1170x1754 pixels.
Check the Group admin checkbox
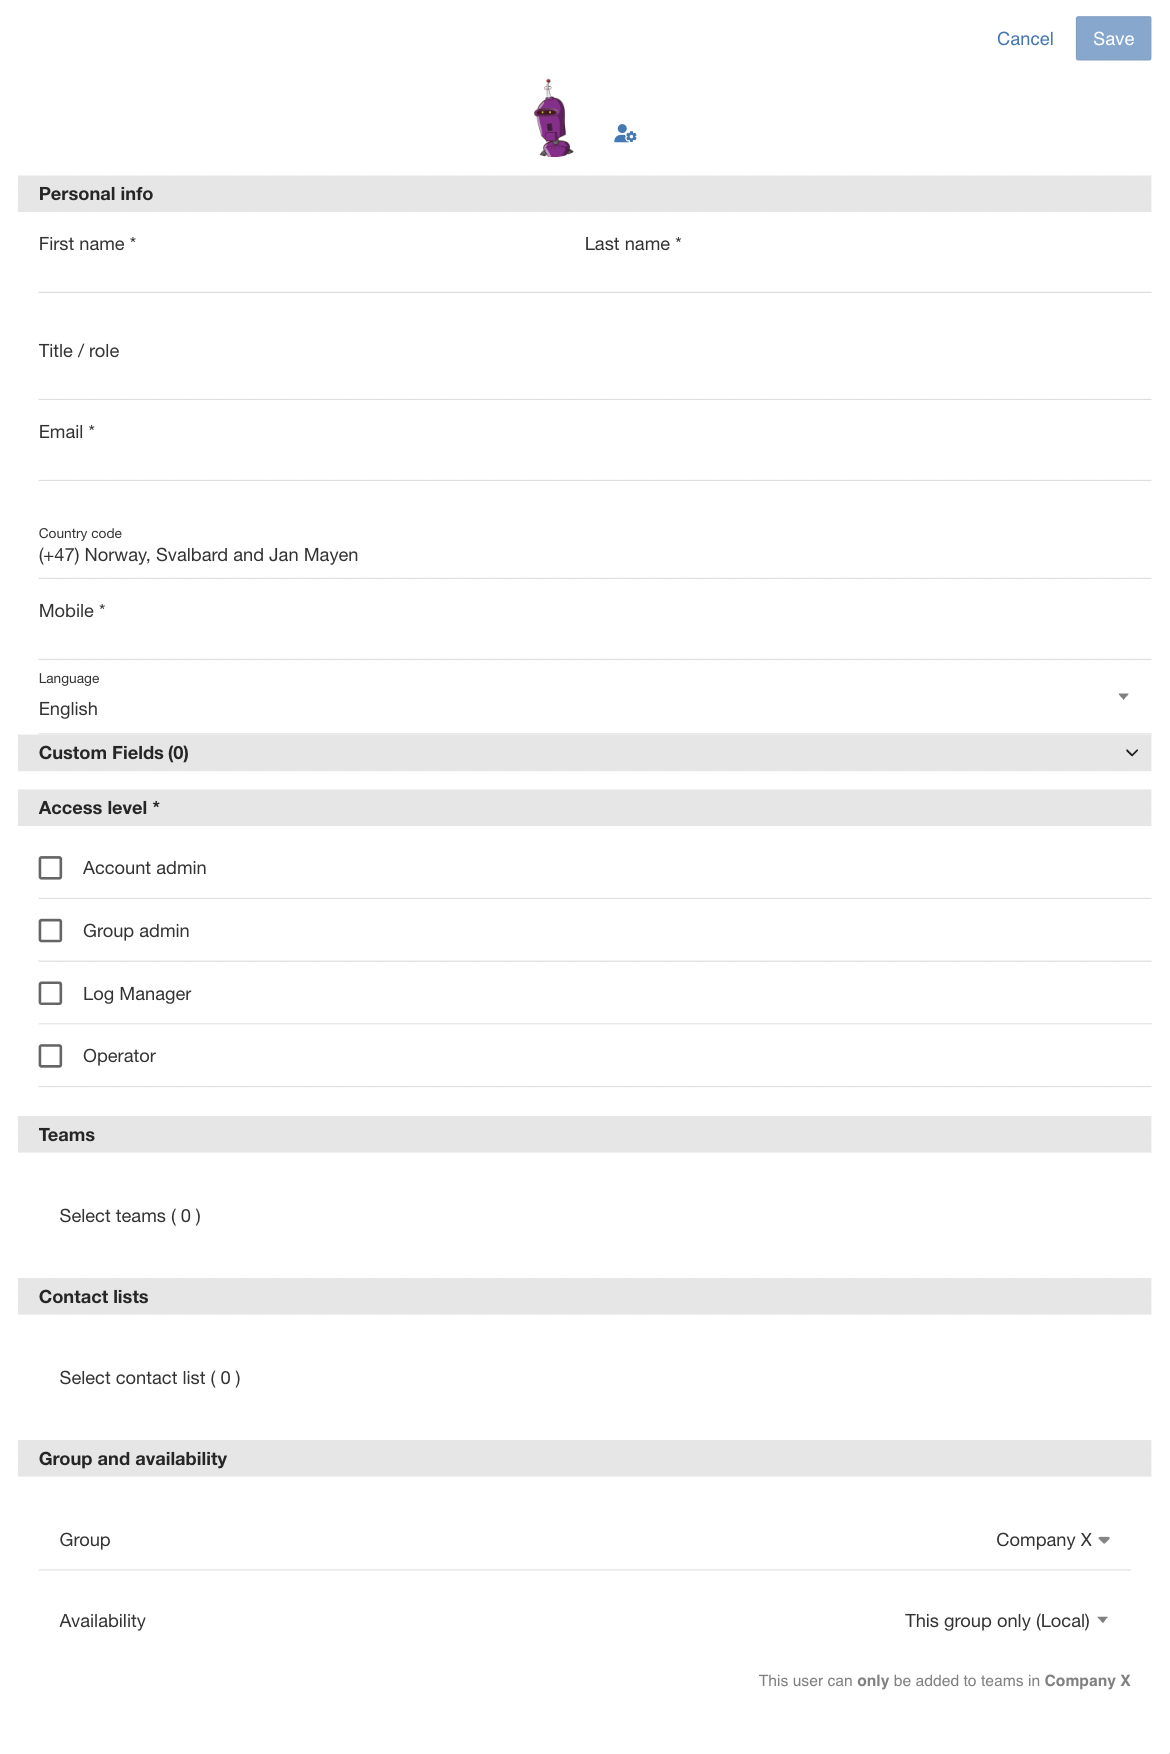pos(50,931)
